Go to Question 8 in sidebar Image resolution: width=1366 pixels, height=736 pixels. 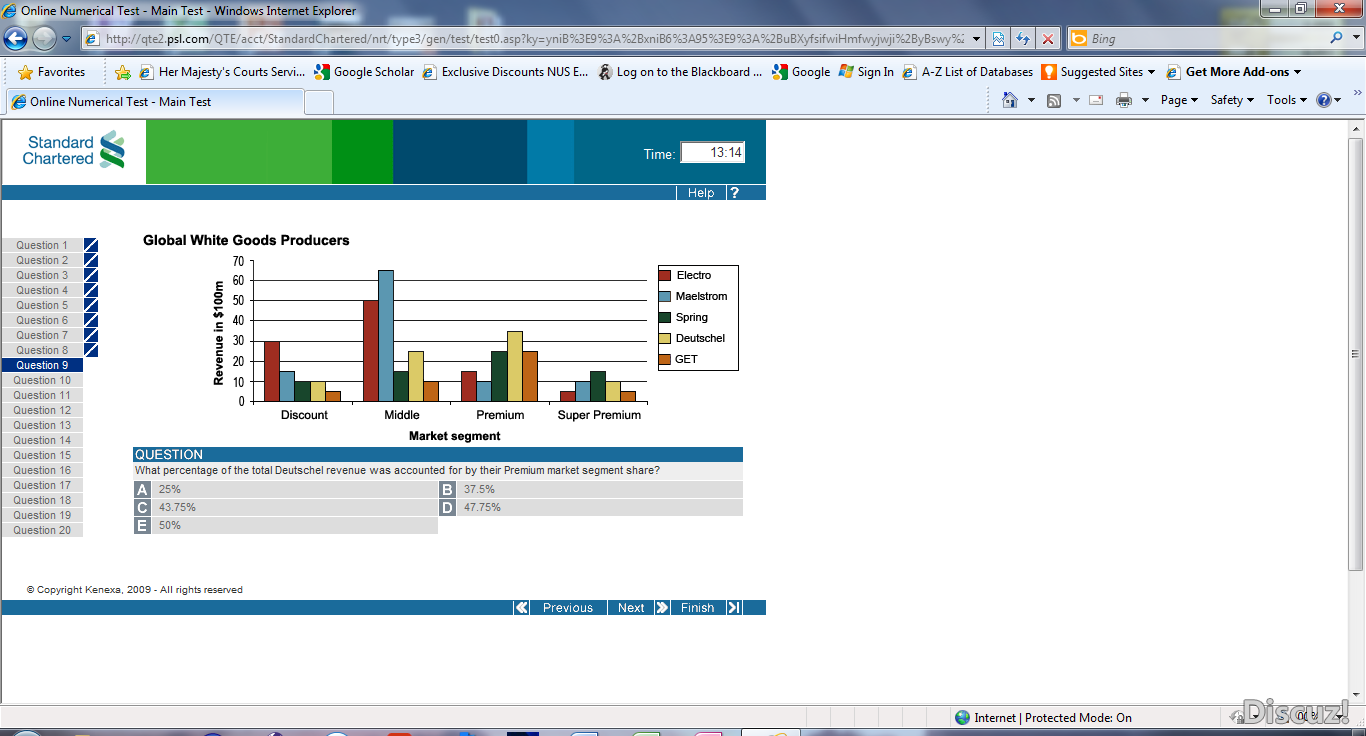point(42,350)
